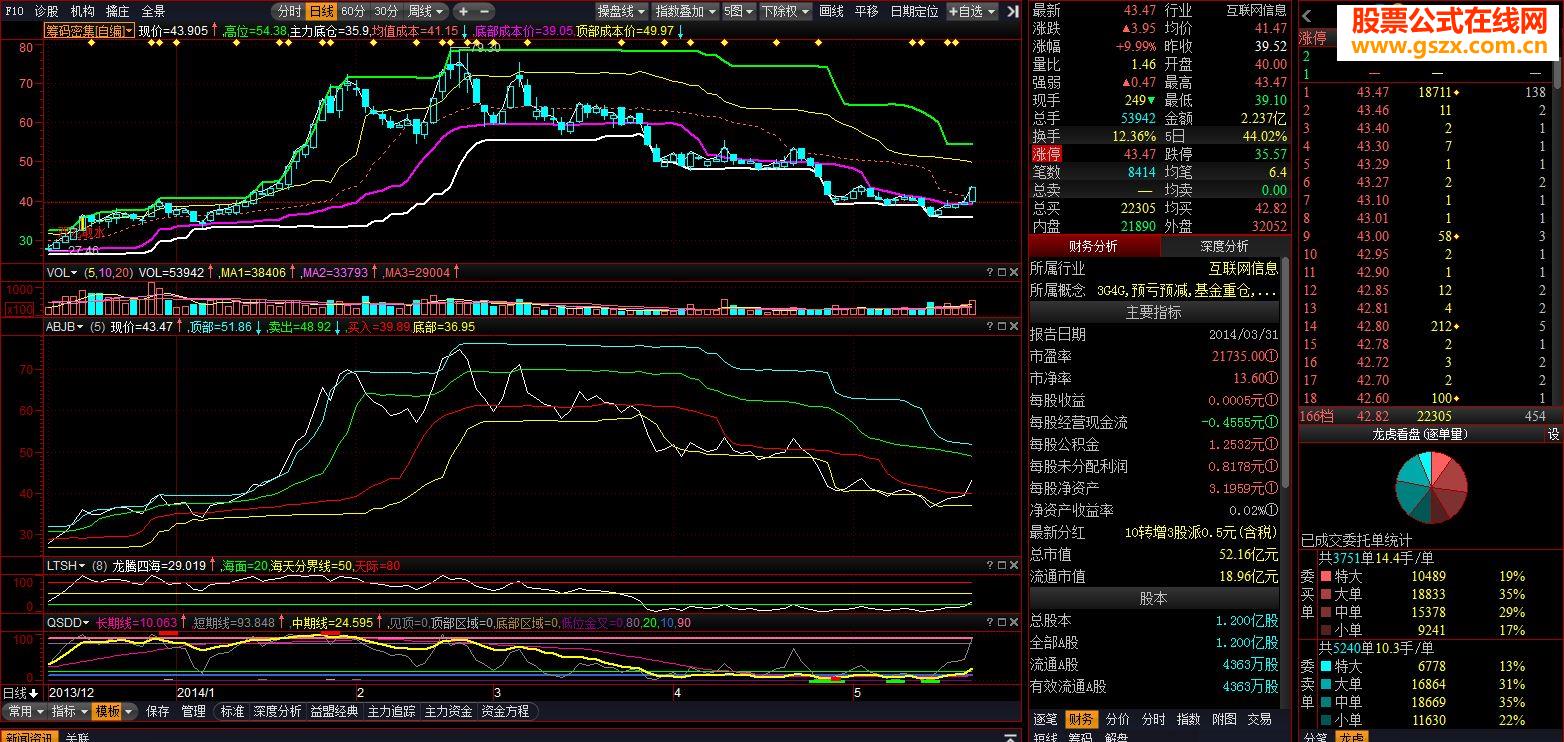Screen dimensions: 1564x742
Task: Open the 操盘线 dropdown
Action: pyautogui.click(x=622, y=11)
